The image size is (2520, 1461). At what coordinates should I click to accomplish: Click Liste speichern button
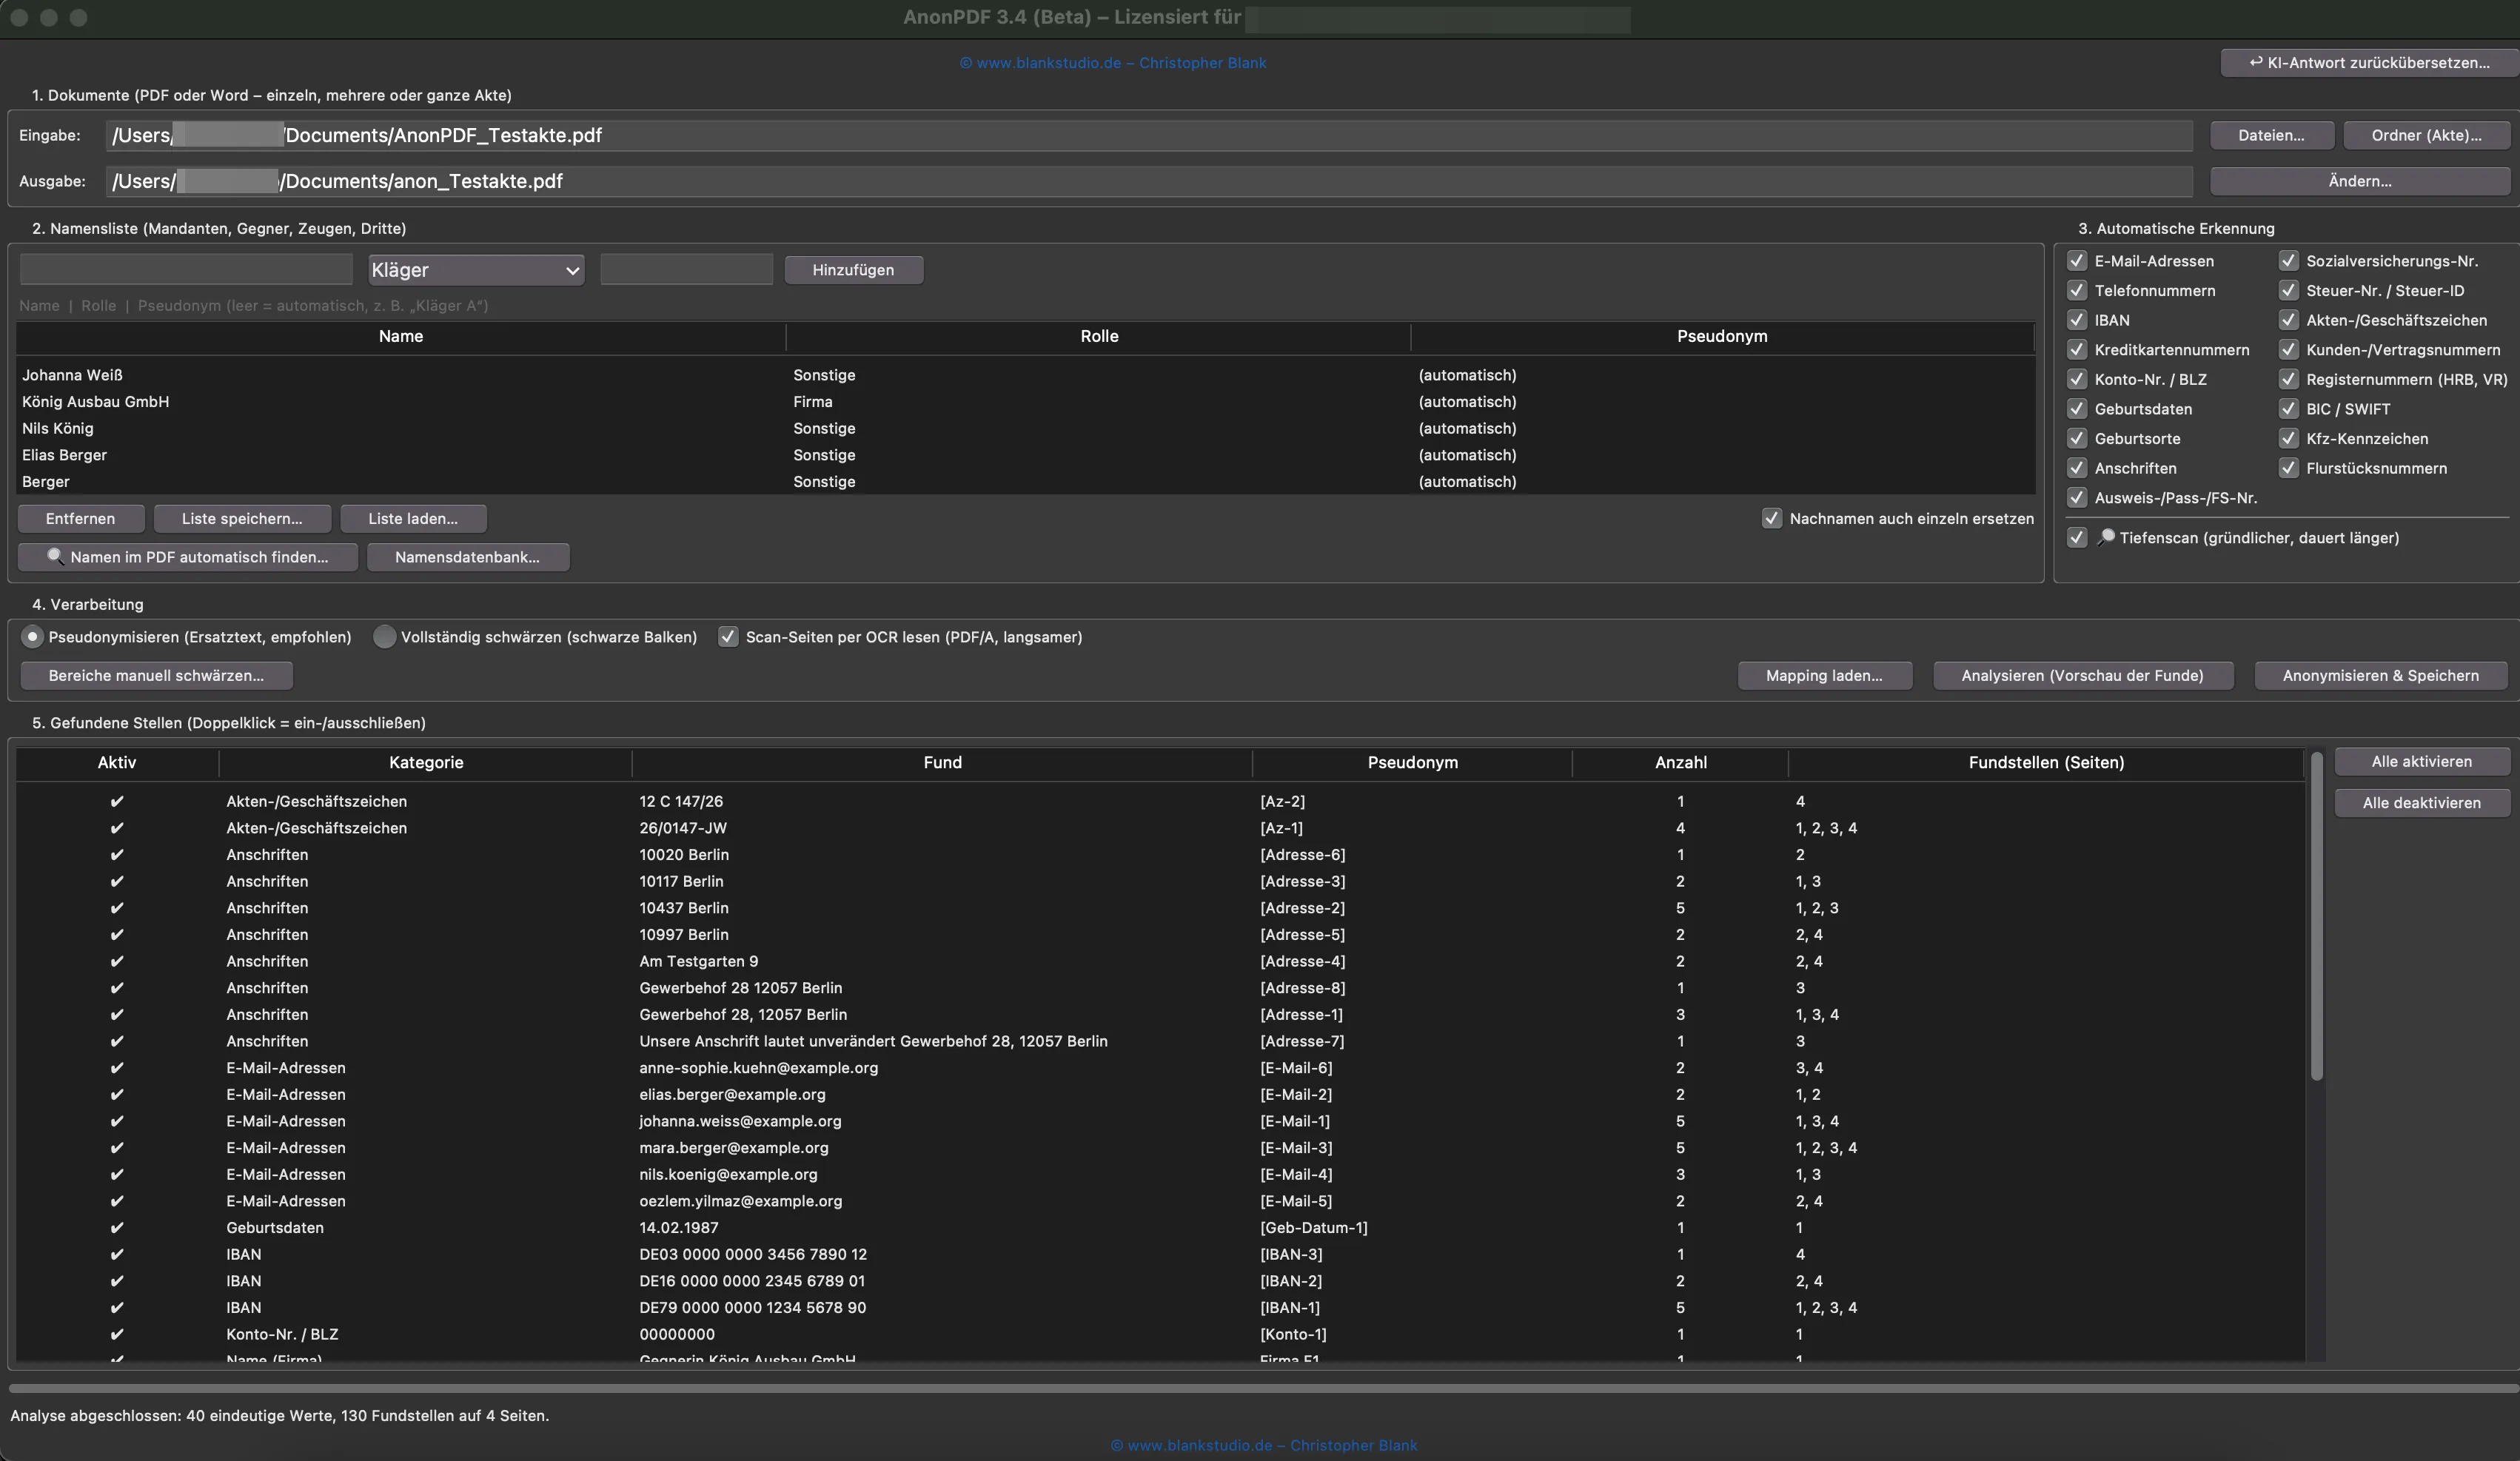coord(242,518)
